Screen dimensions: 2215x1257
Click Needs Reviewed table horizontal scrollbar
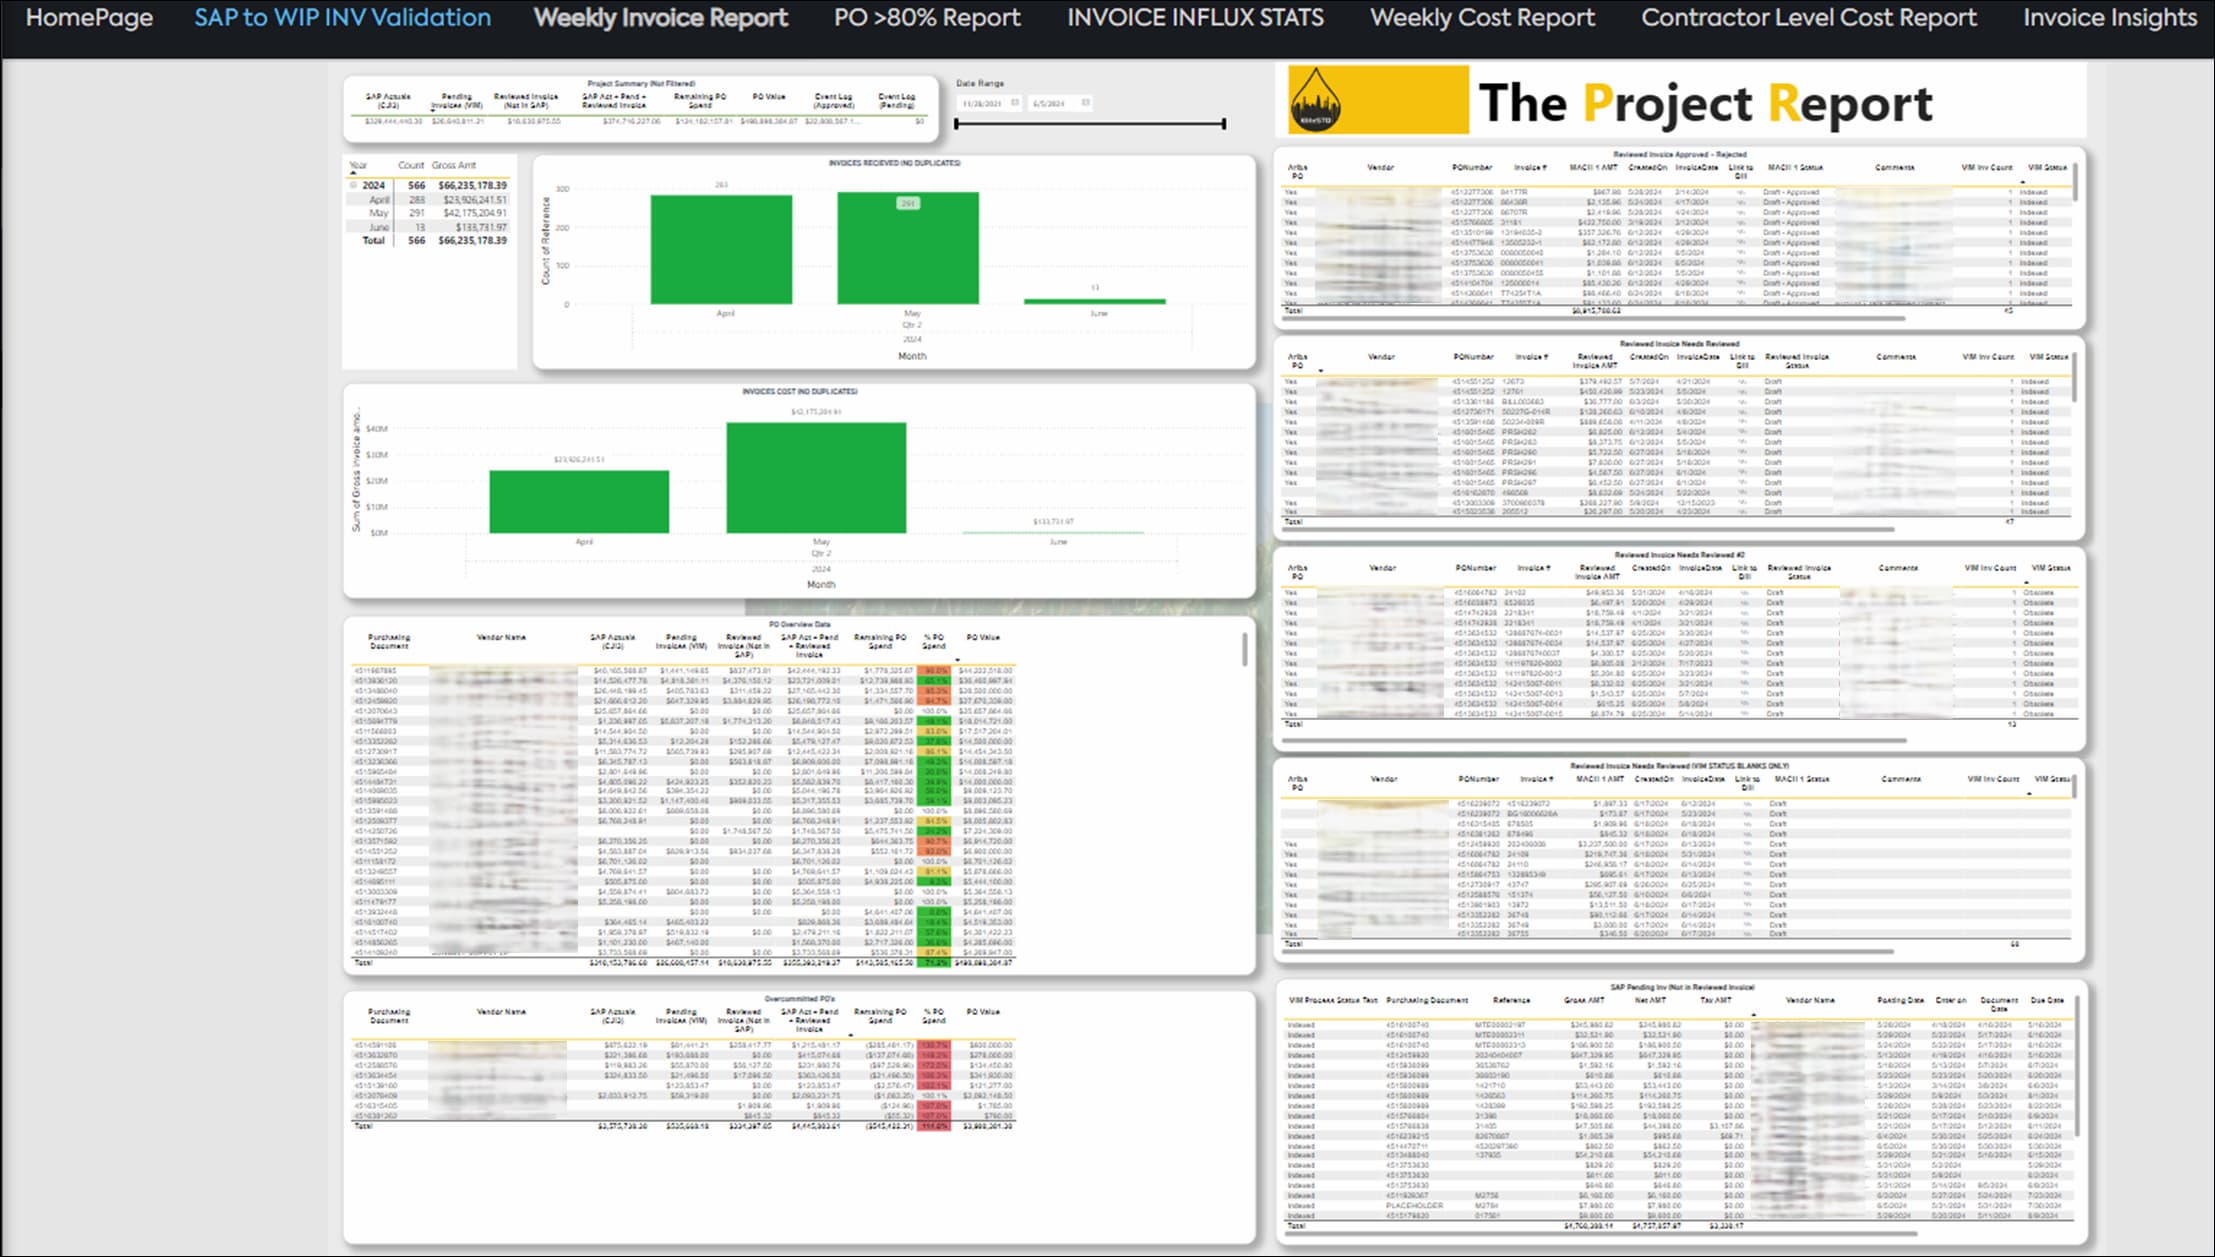coord(1588,529)
